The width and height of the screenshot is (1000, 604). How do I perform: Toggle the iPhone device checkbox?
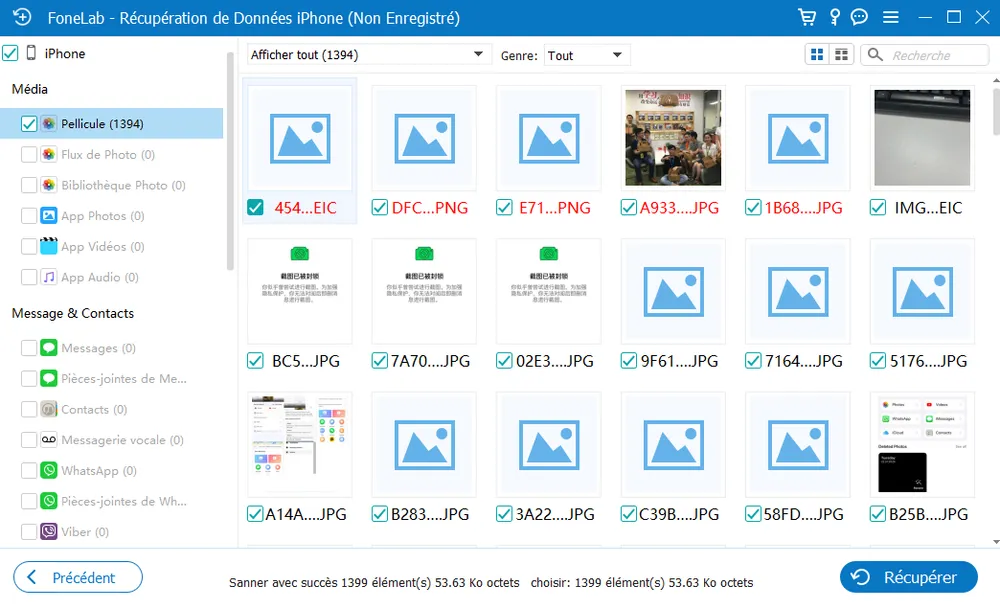click(10, 53)
